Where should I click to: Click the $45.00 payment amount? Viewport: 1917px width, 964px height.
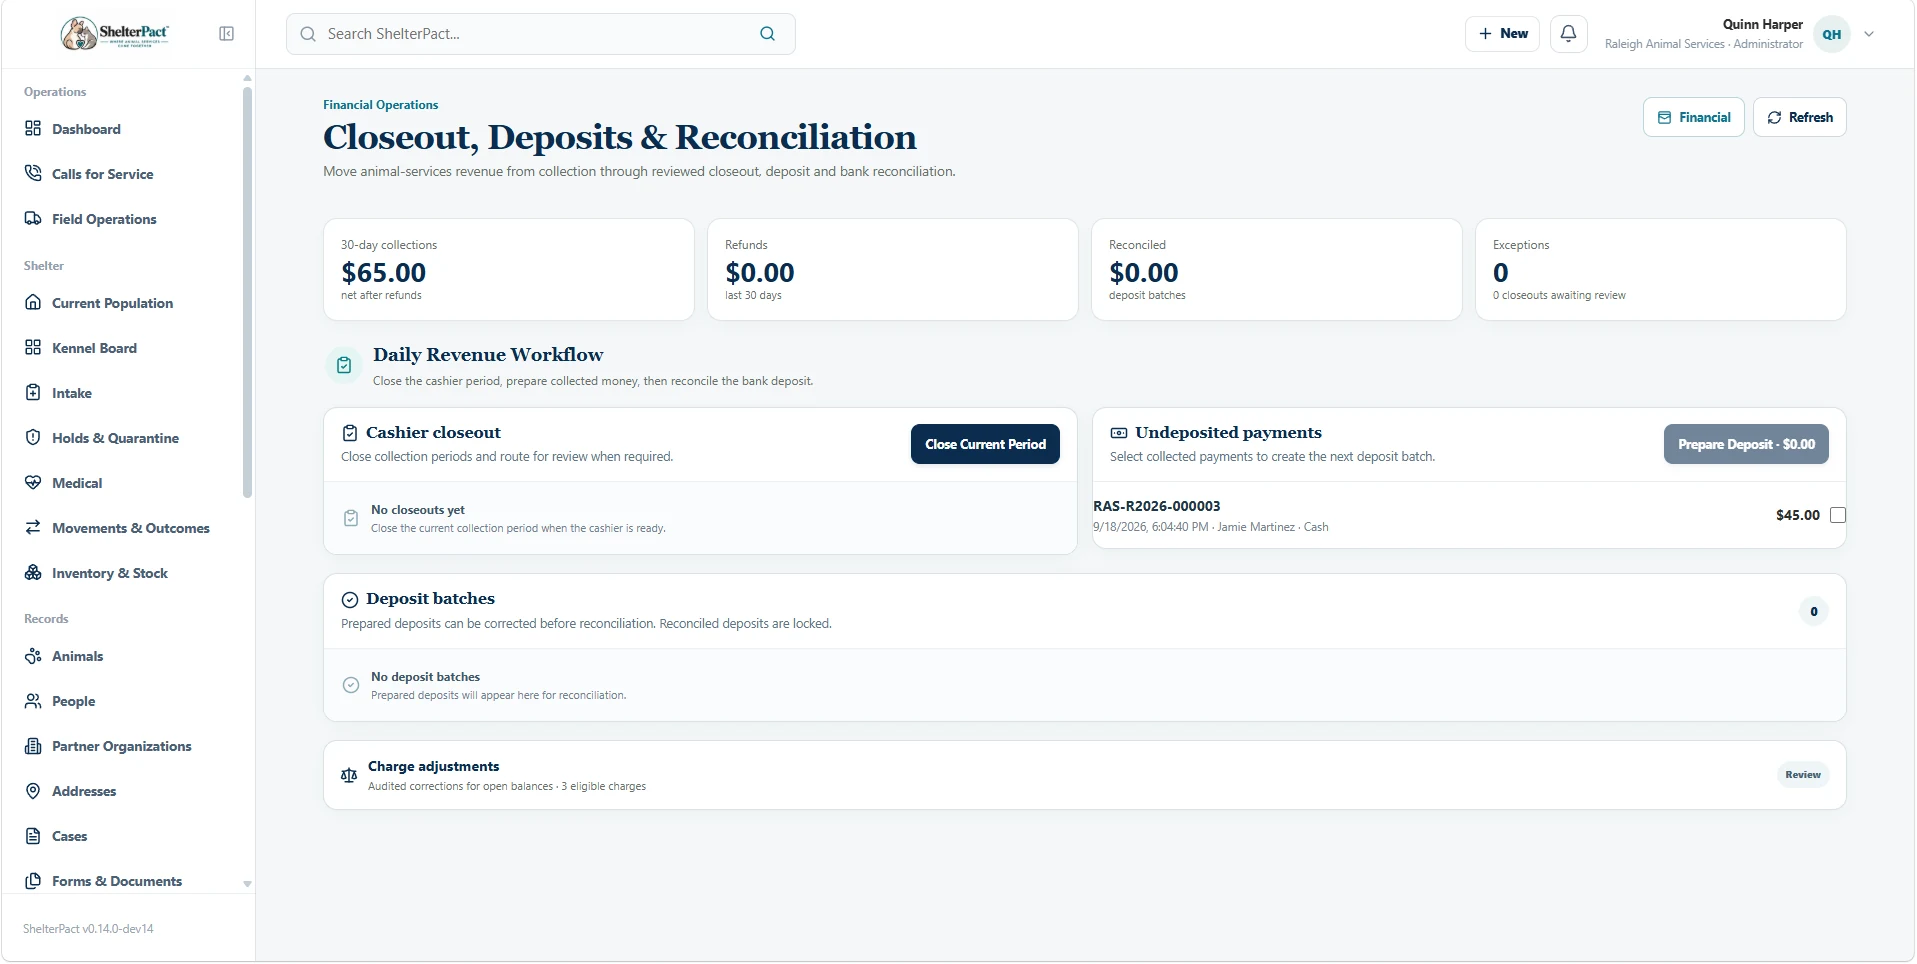coord(1797,515)
